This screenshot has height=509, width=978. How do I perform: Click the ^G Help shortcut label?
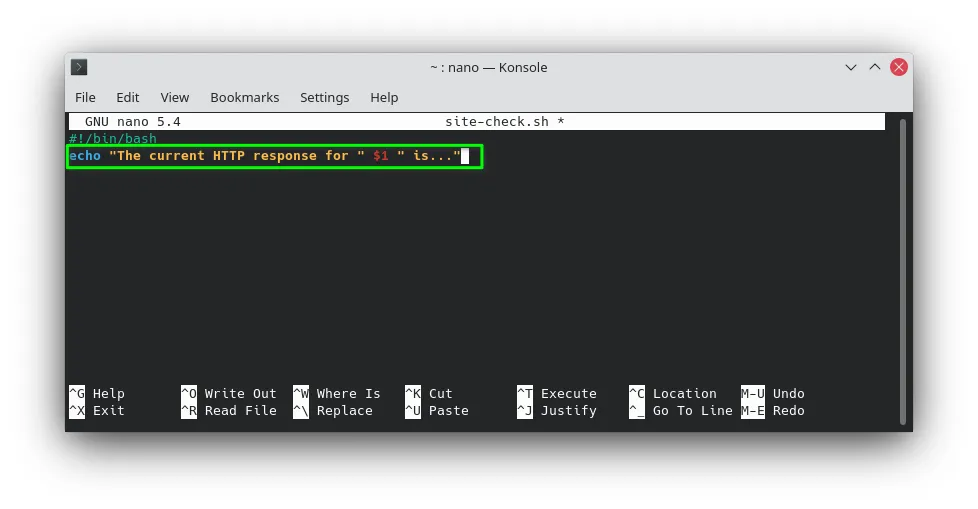pyautogui.click(x=97, y=394)
